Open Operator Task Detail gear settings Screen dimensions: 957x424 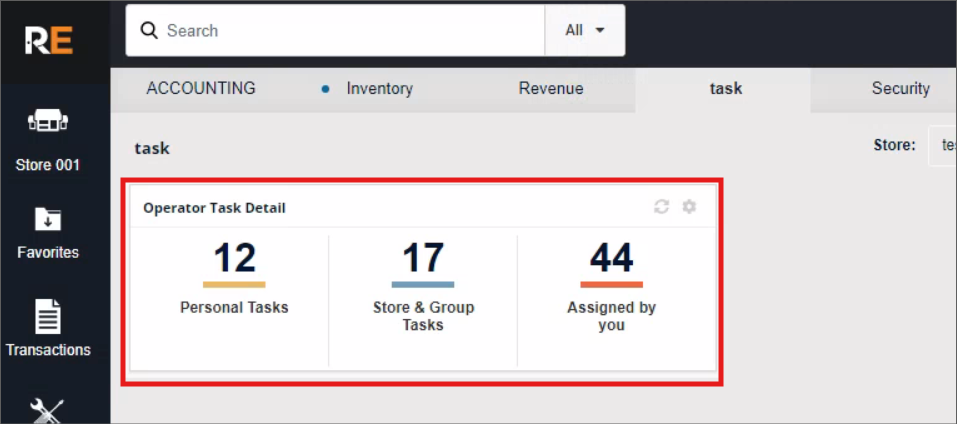(x=689, y=207)
